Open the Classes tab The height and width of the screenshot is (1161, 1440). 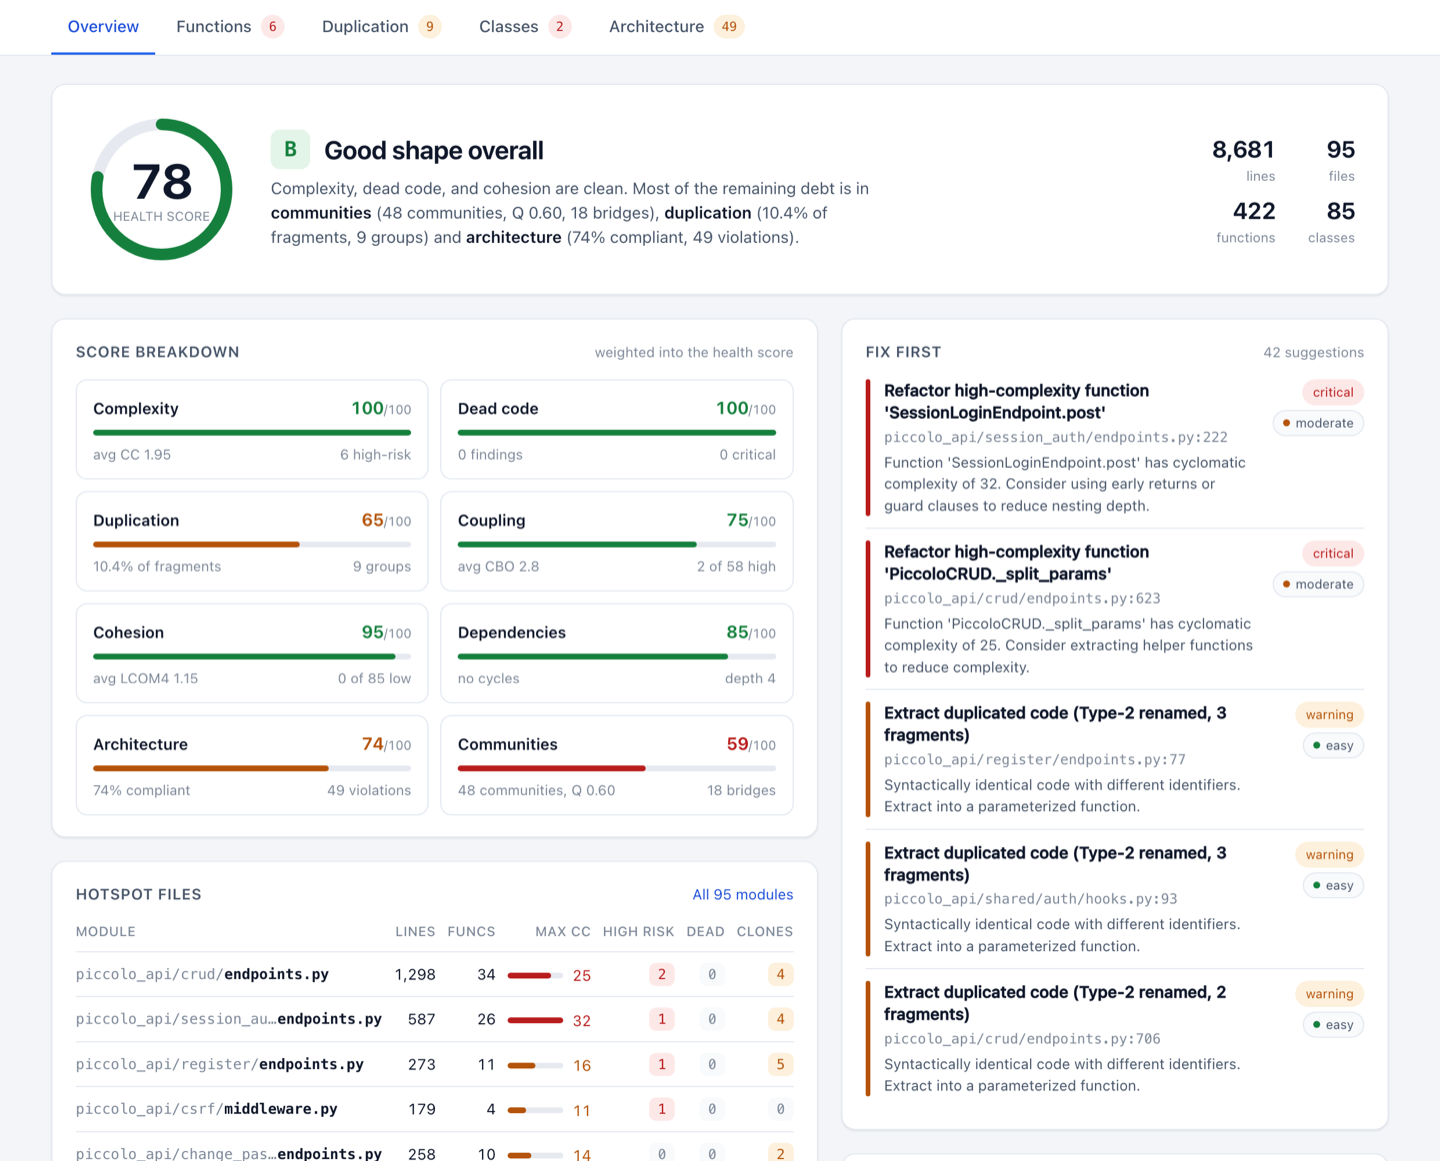(x=525, y=27)
